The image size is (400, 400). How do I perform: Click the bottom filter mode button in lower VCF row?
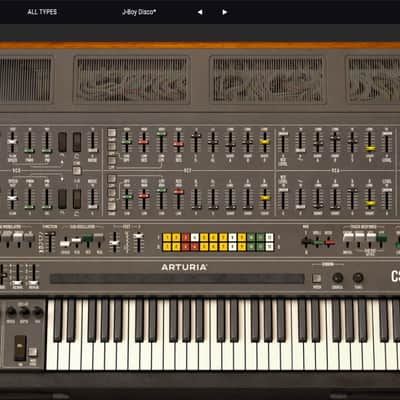(x=112, y=206)
